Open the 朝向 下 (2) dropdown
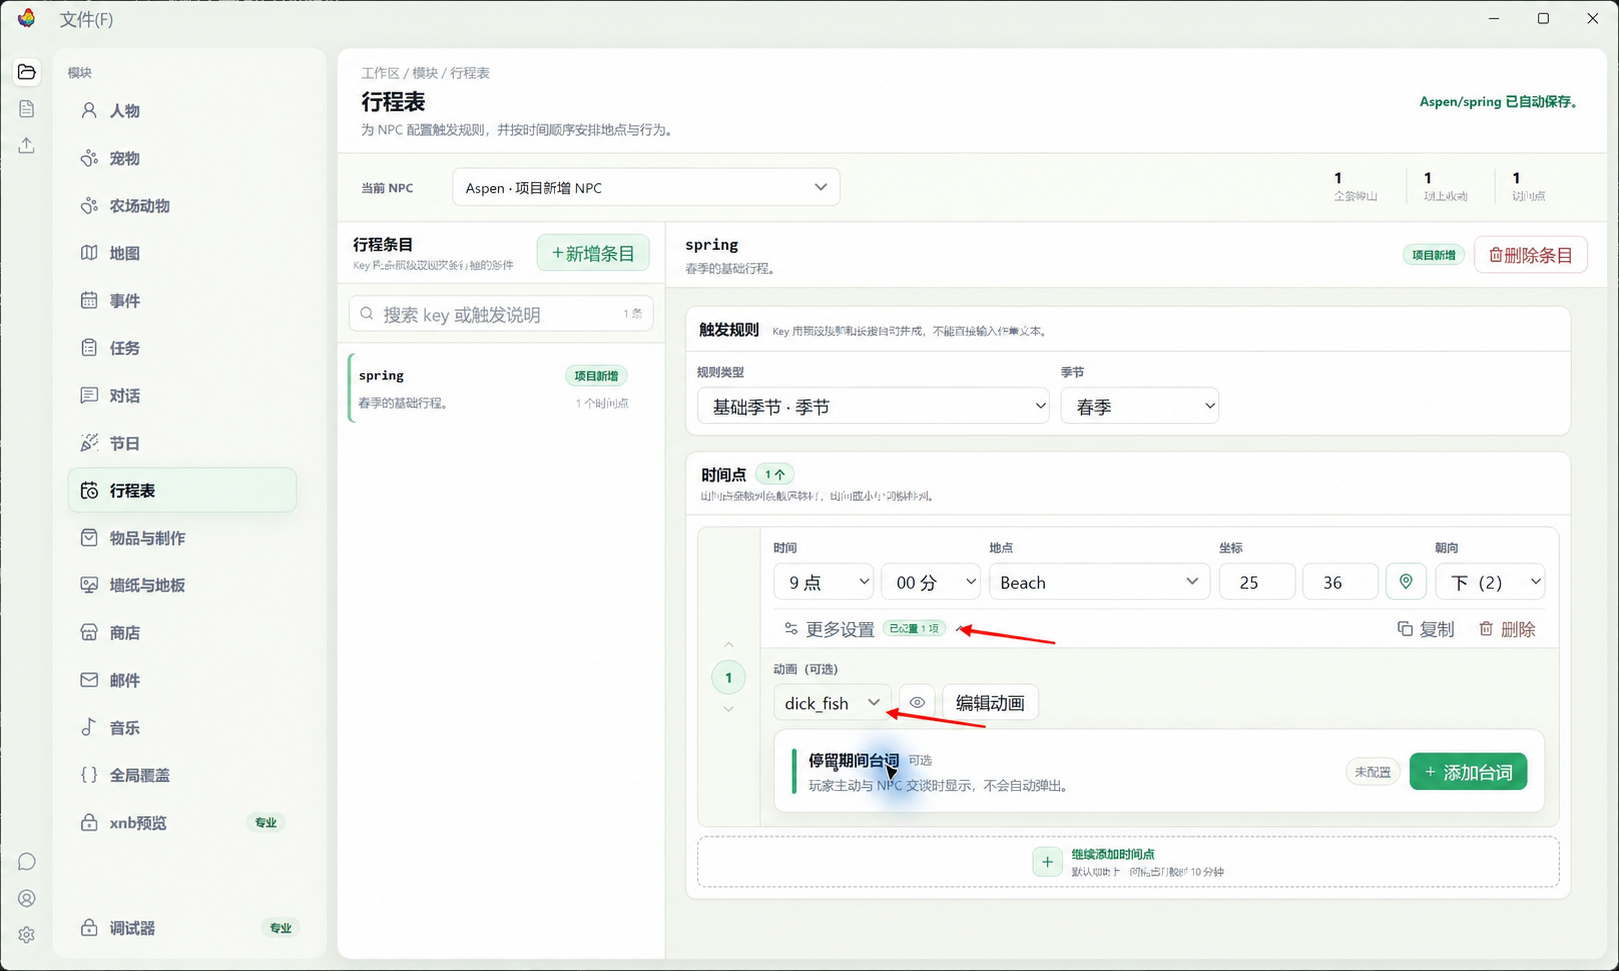This screenshot has width=1619, height=971. coord(1490,582)
